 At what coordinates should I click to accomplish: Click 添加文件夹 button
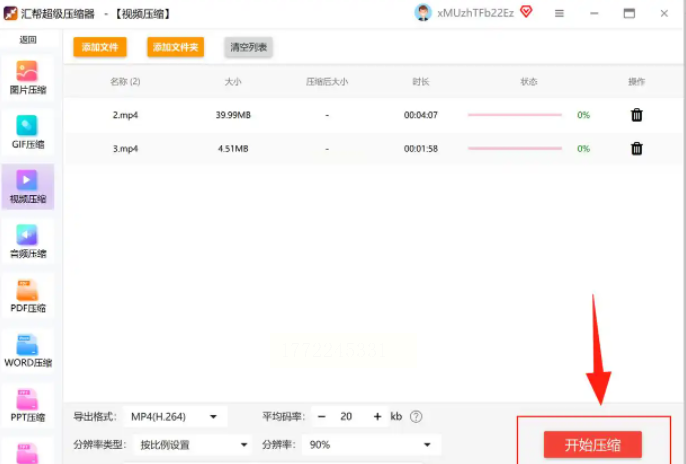(x=175, y=47)
